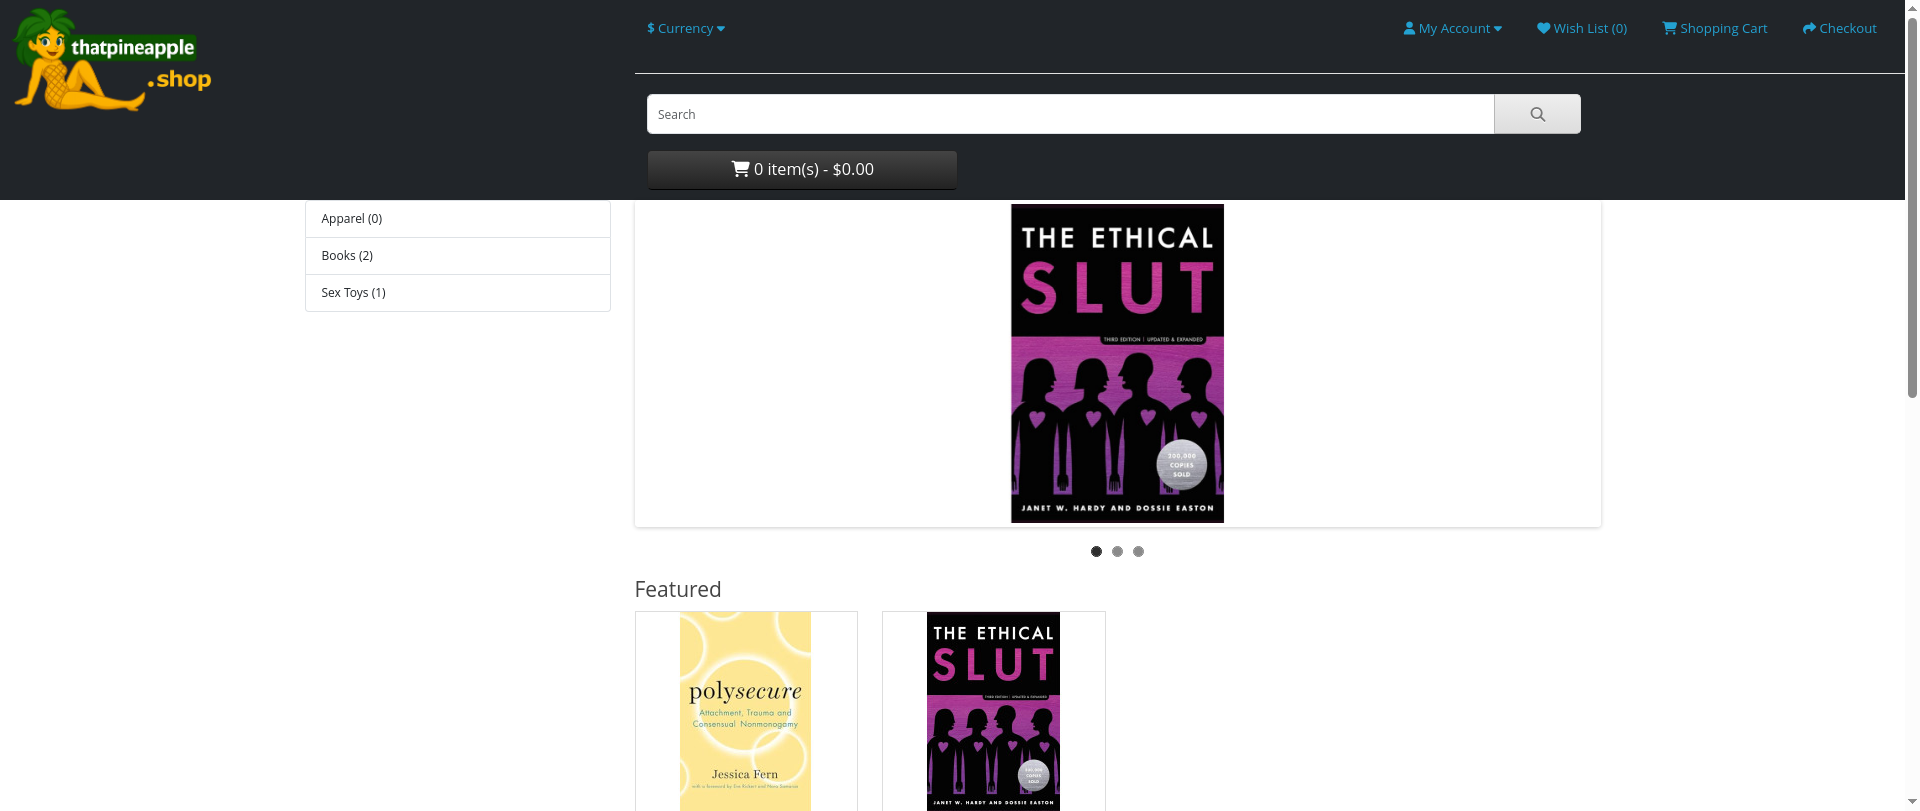Screen dimensions: 1920x811
Task: Open the 0 item(s) - $0.00 cart button
Action: click(x=802, y=170)
